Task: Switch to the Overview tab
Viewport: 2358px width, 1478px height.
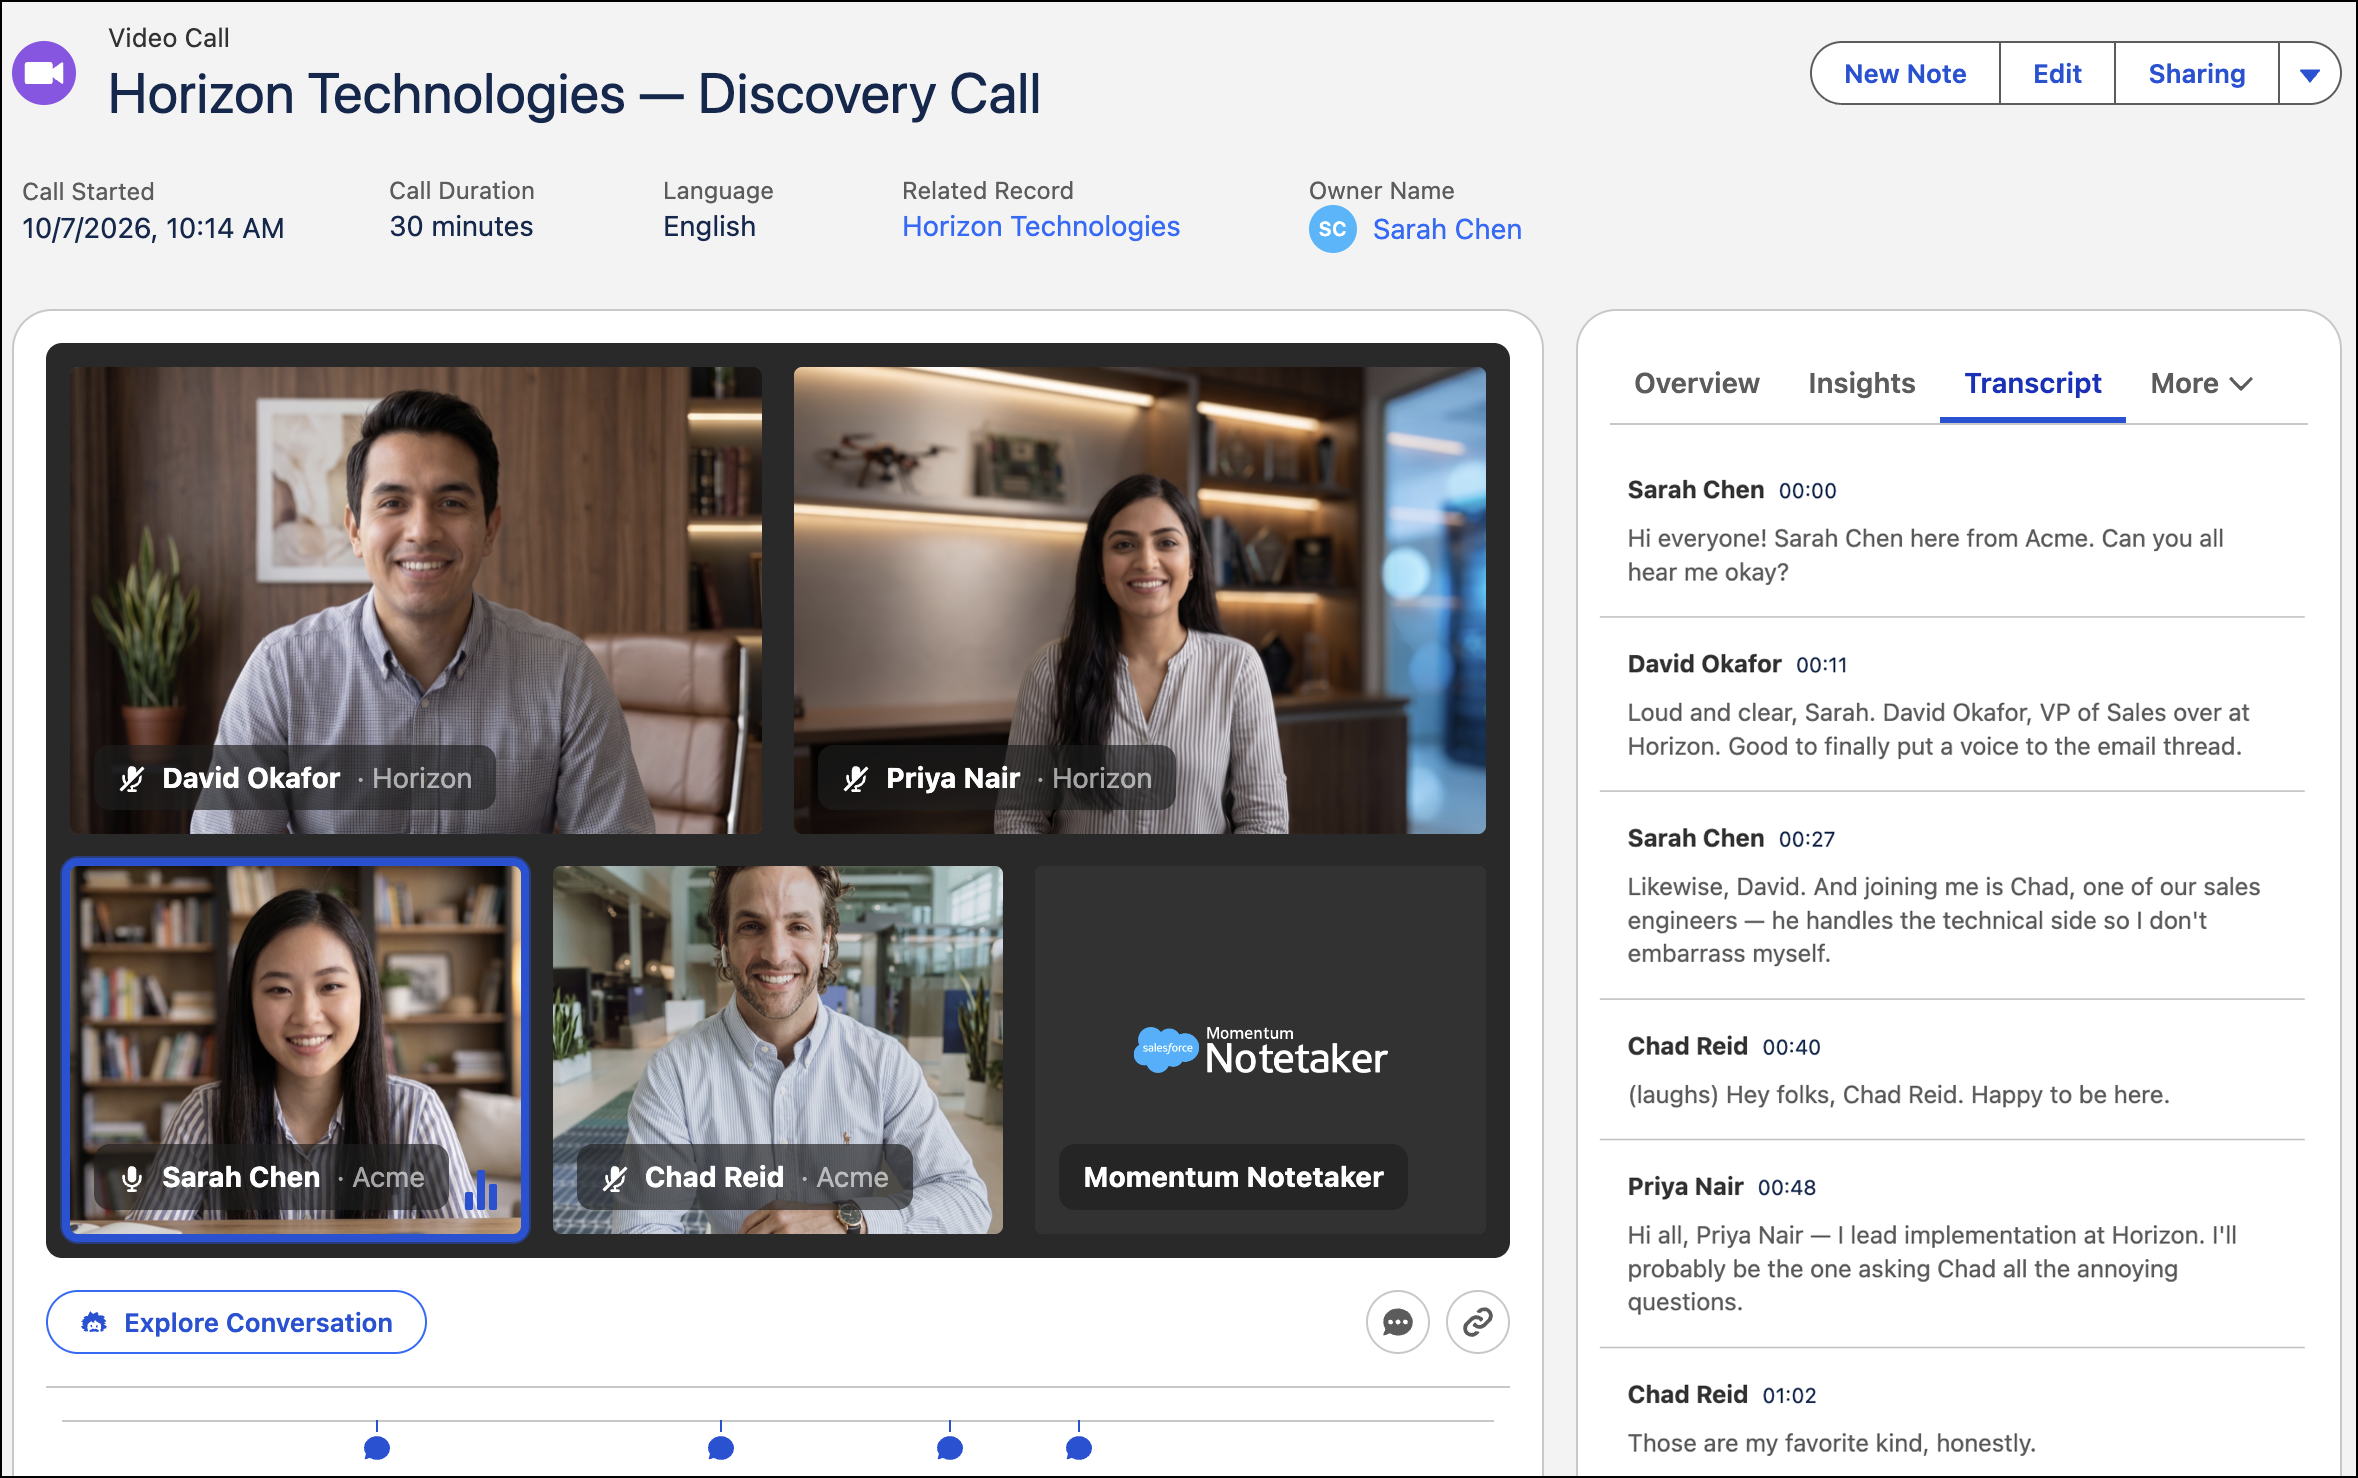Action: pos(1696,383)
